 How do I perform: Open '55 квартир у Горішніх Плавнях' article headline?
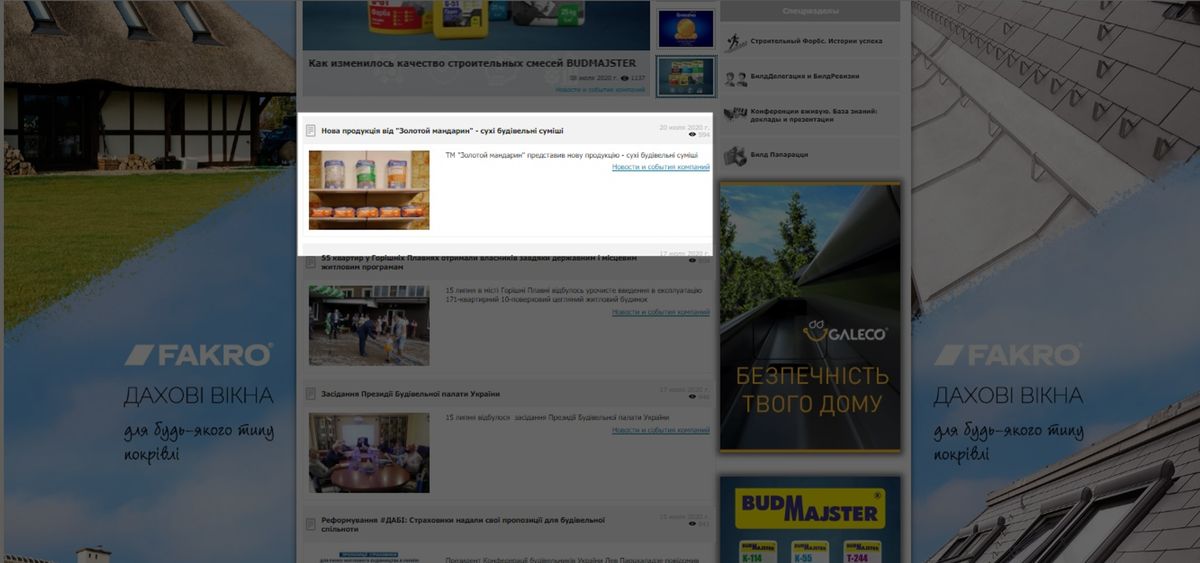tap(479, 262)
